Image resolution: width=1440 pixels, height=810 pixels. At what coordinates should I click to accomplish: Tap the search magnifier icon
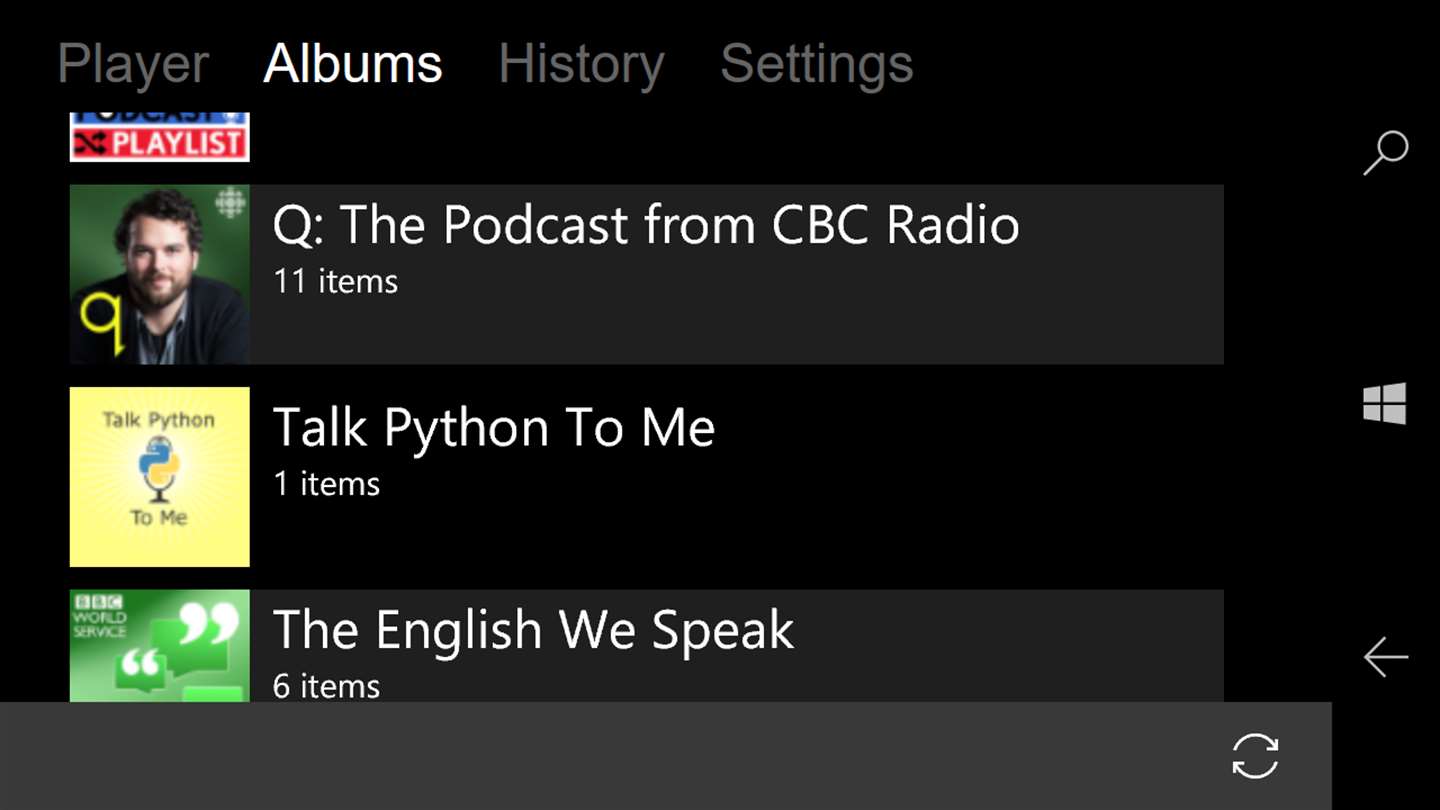coord(1385,153)
